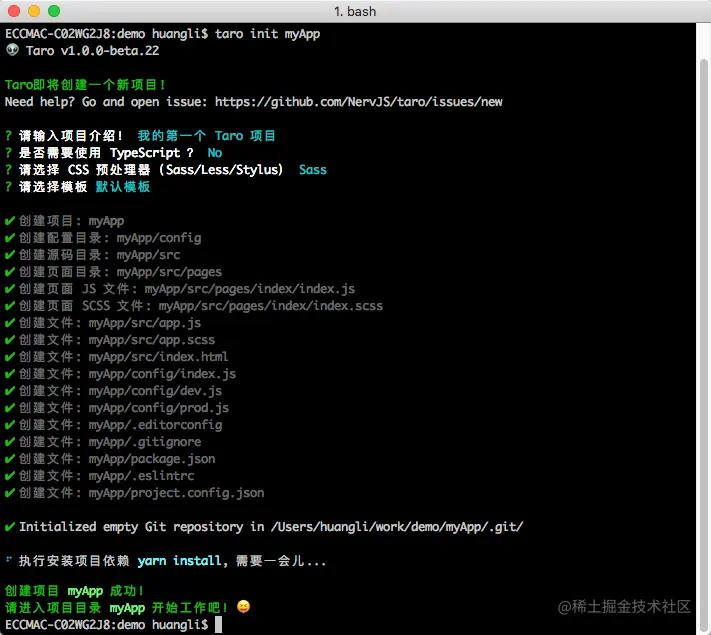Click the checkmark beside 'myApp/src/app.js'

click(x=10, y=323)
